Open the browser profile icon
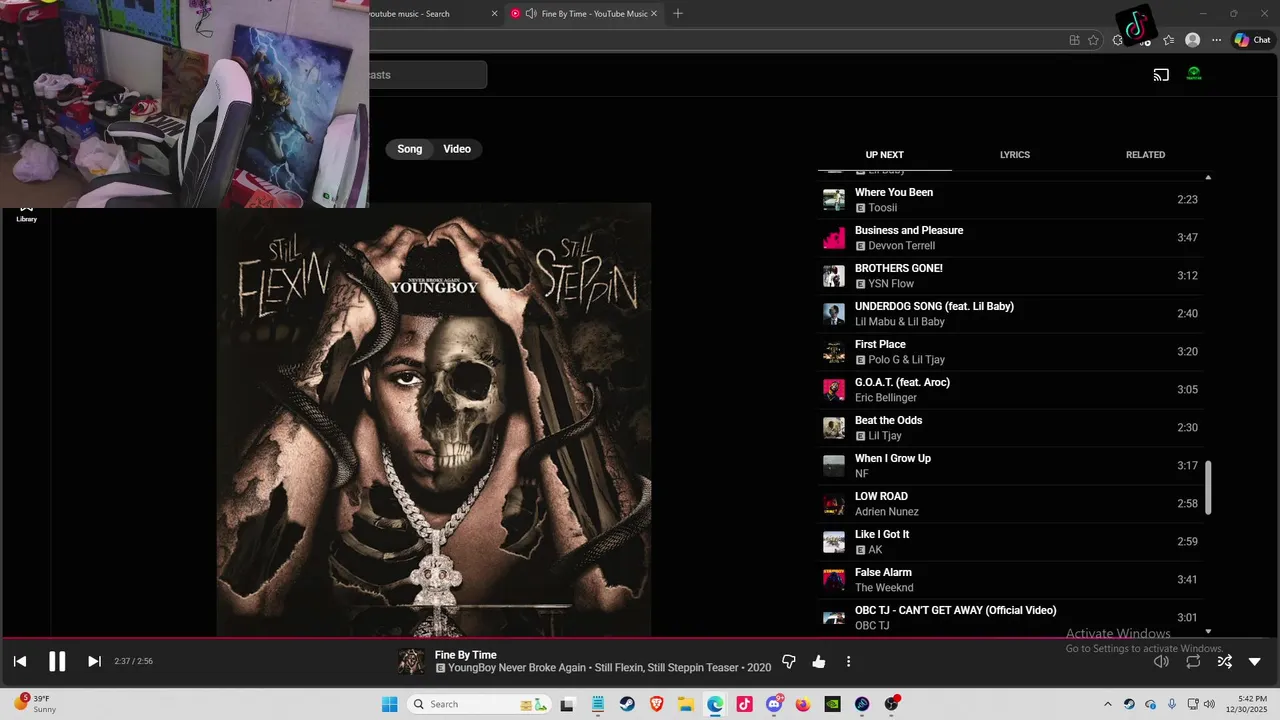1280x720 pixels. [1192, 40]
